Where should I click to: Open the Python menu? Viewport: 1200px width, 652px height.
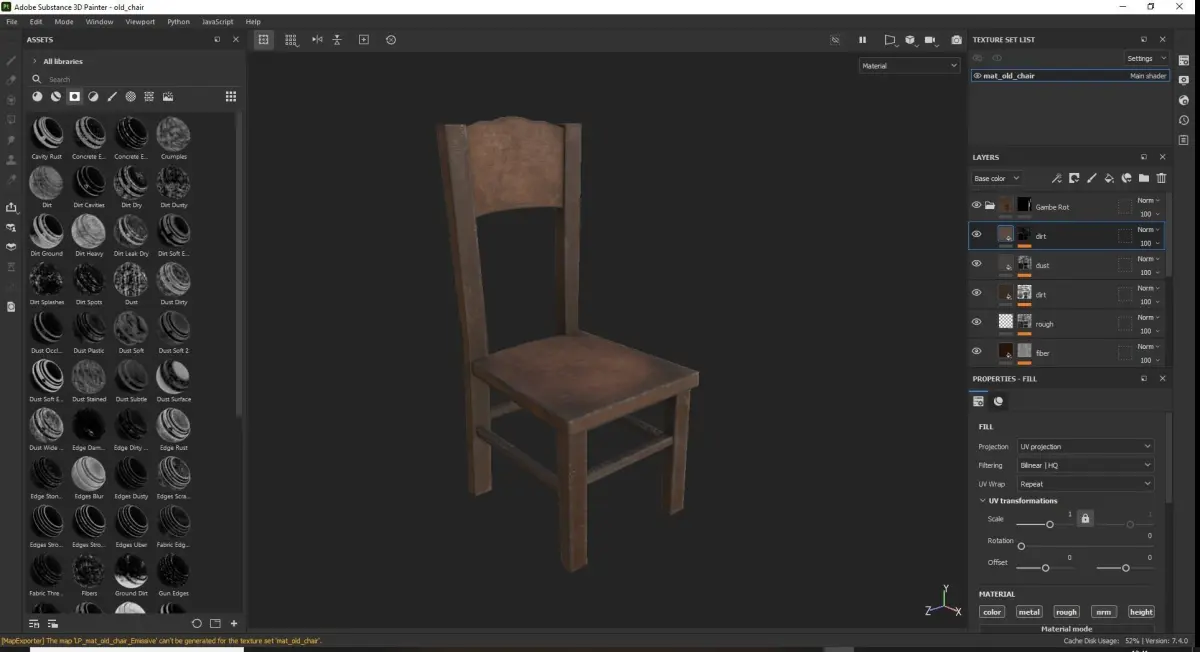(178, 21)
